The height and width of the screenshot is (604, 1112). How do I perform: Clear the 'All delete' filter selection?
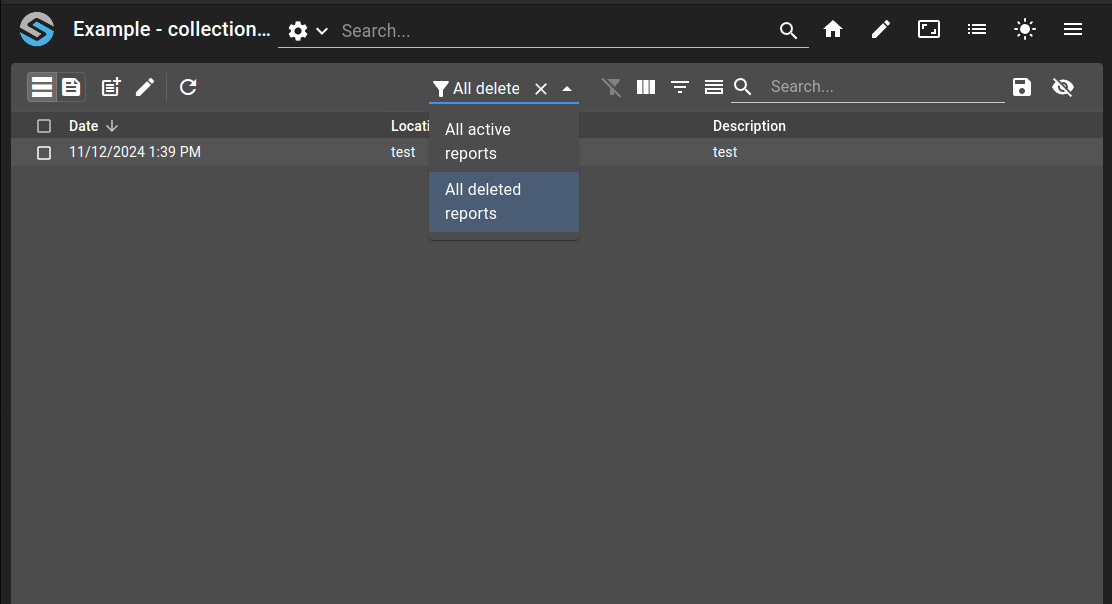tap(540, 89)
